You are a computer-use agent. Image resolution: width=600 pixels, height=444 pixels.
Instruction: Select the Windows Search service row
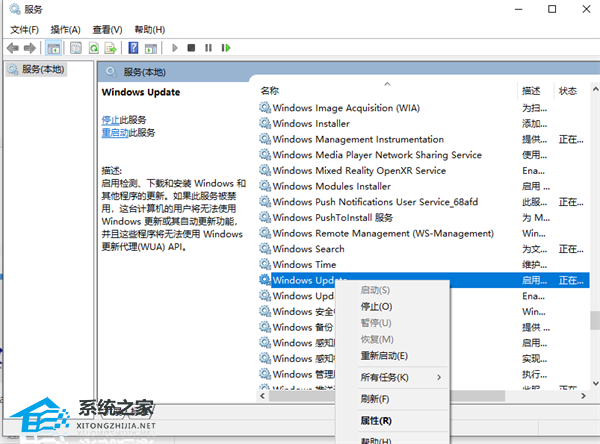click(308, 249)
